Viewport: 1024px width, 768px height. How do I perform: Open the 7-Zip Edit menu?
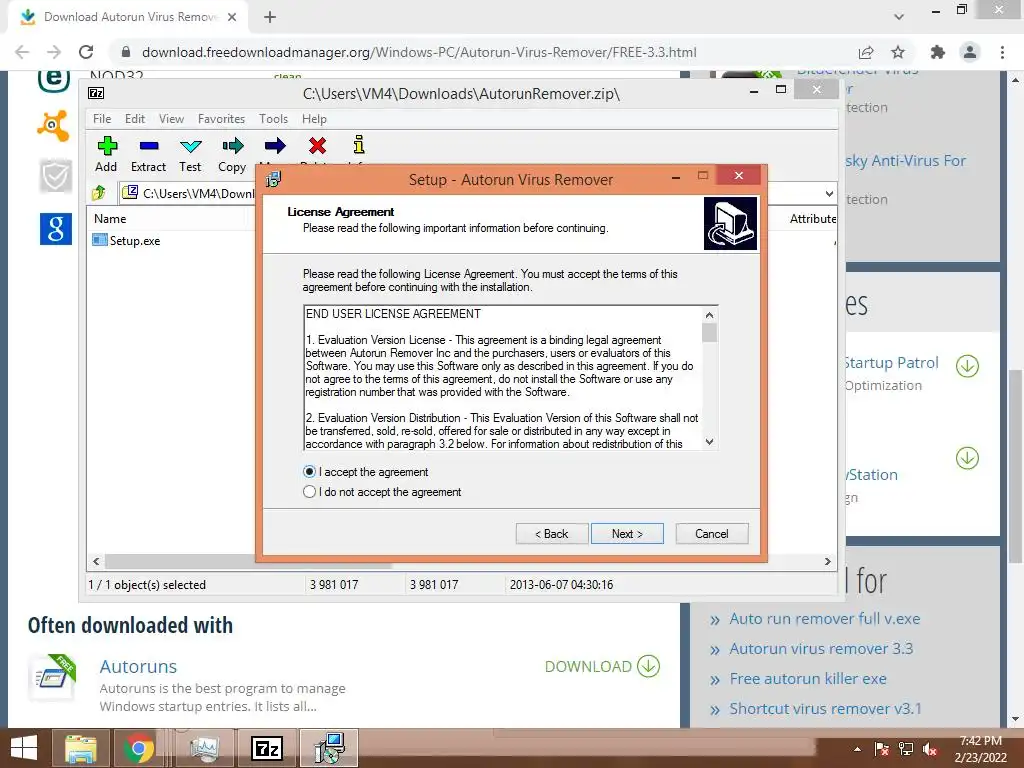click(x=135, y=119)
